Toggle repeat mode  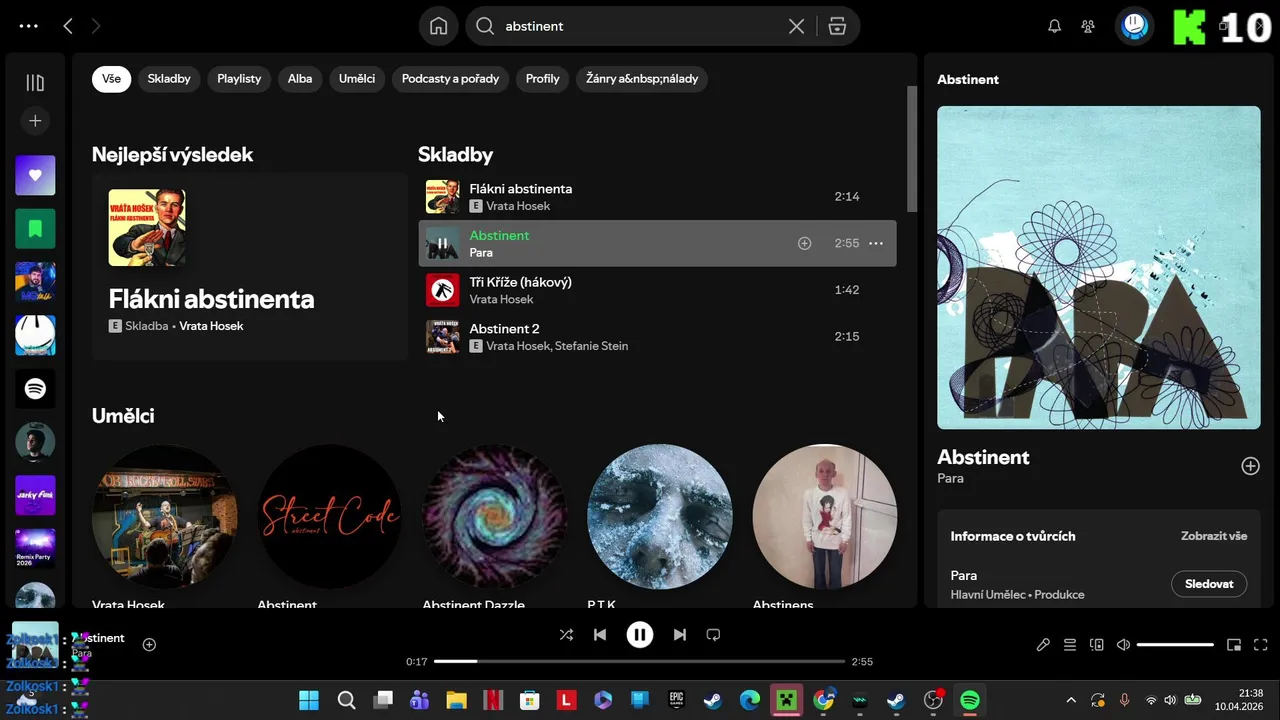tap(713, 634)
